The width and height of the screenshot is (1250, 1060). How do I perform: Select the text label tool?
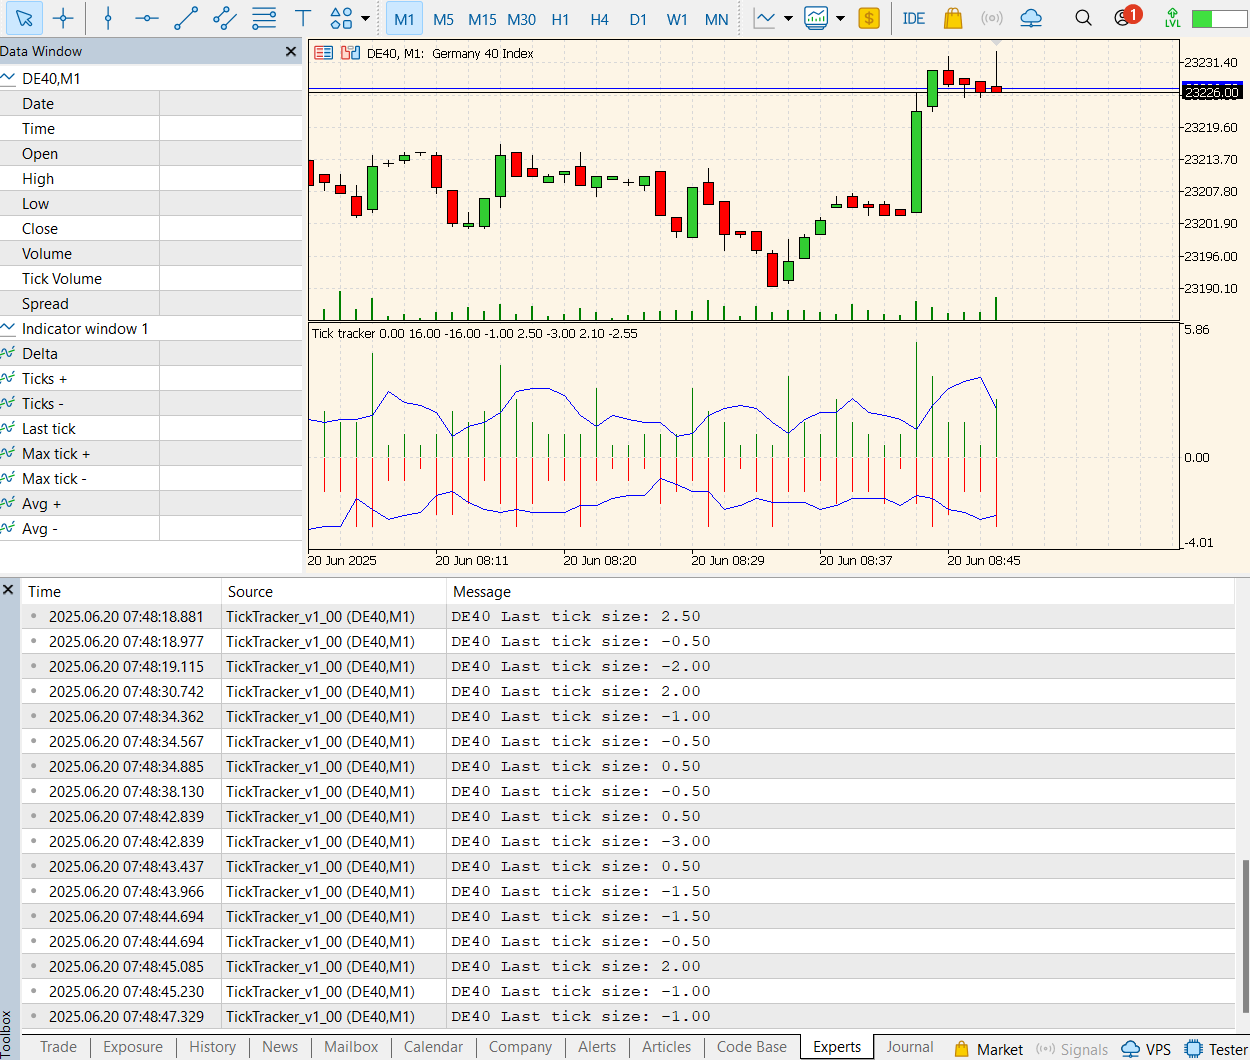[303, 18]
